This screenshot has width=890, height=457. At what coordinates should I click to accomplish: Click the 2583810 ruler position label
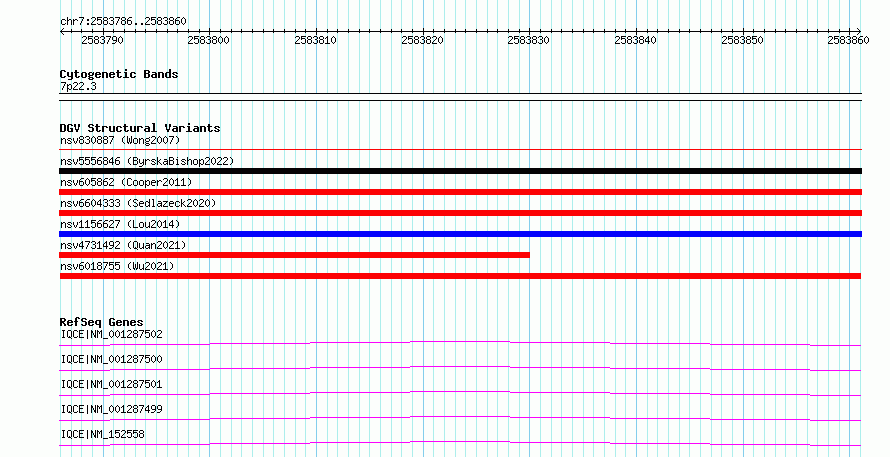point(315,40)
